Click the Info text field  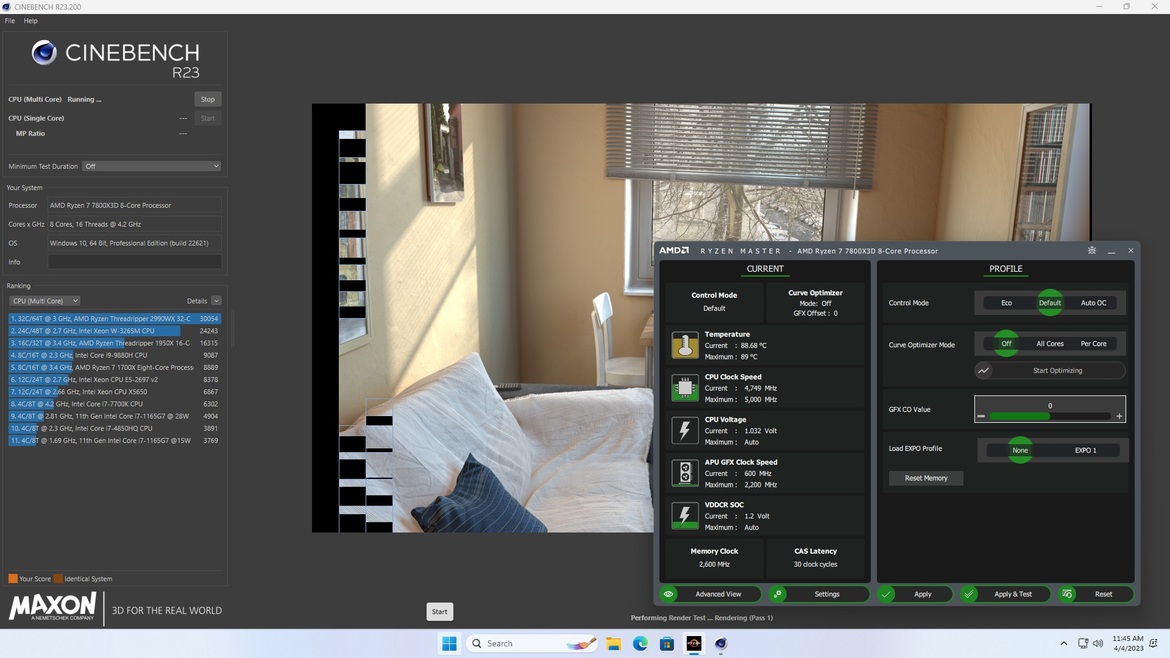pos(134,262)
